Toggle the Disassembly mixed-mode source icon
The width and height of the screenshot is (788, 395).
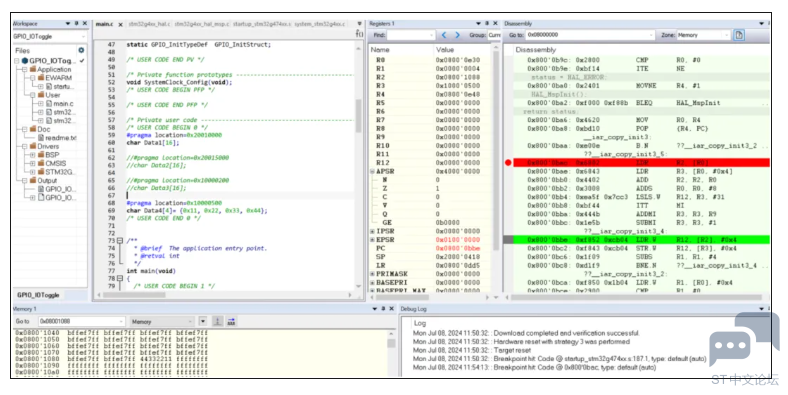(x=739, y=35)
